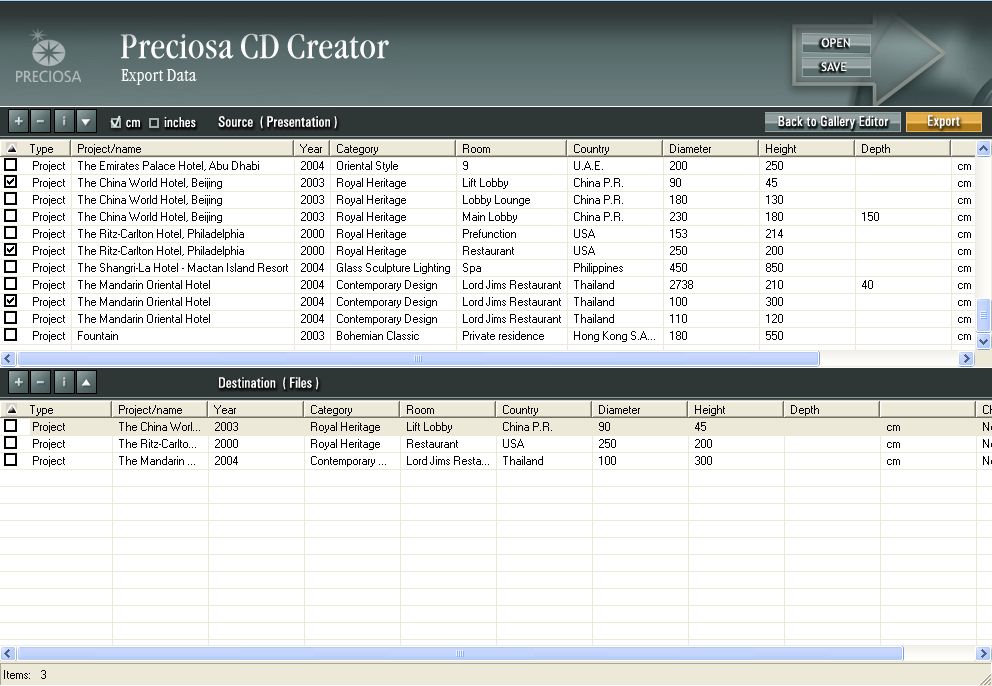This screenshot has width=992, height=686.
Task: Select the Oriental Style category cell
Action: tap(393, 166)
